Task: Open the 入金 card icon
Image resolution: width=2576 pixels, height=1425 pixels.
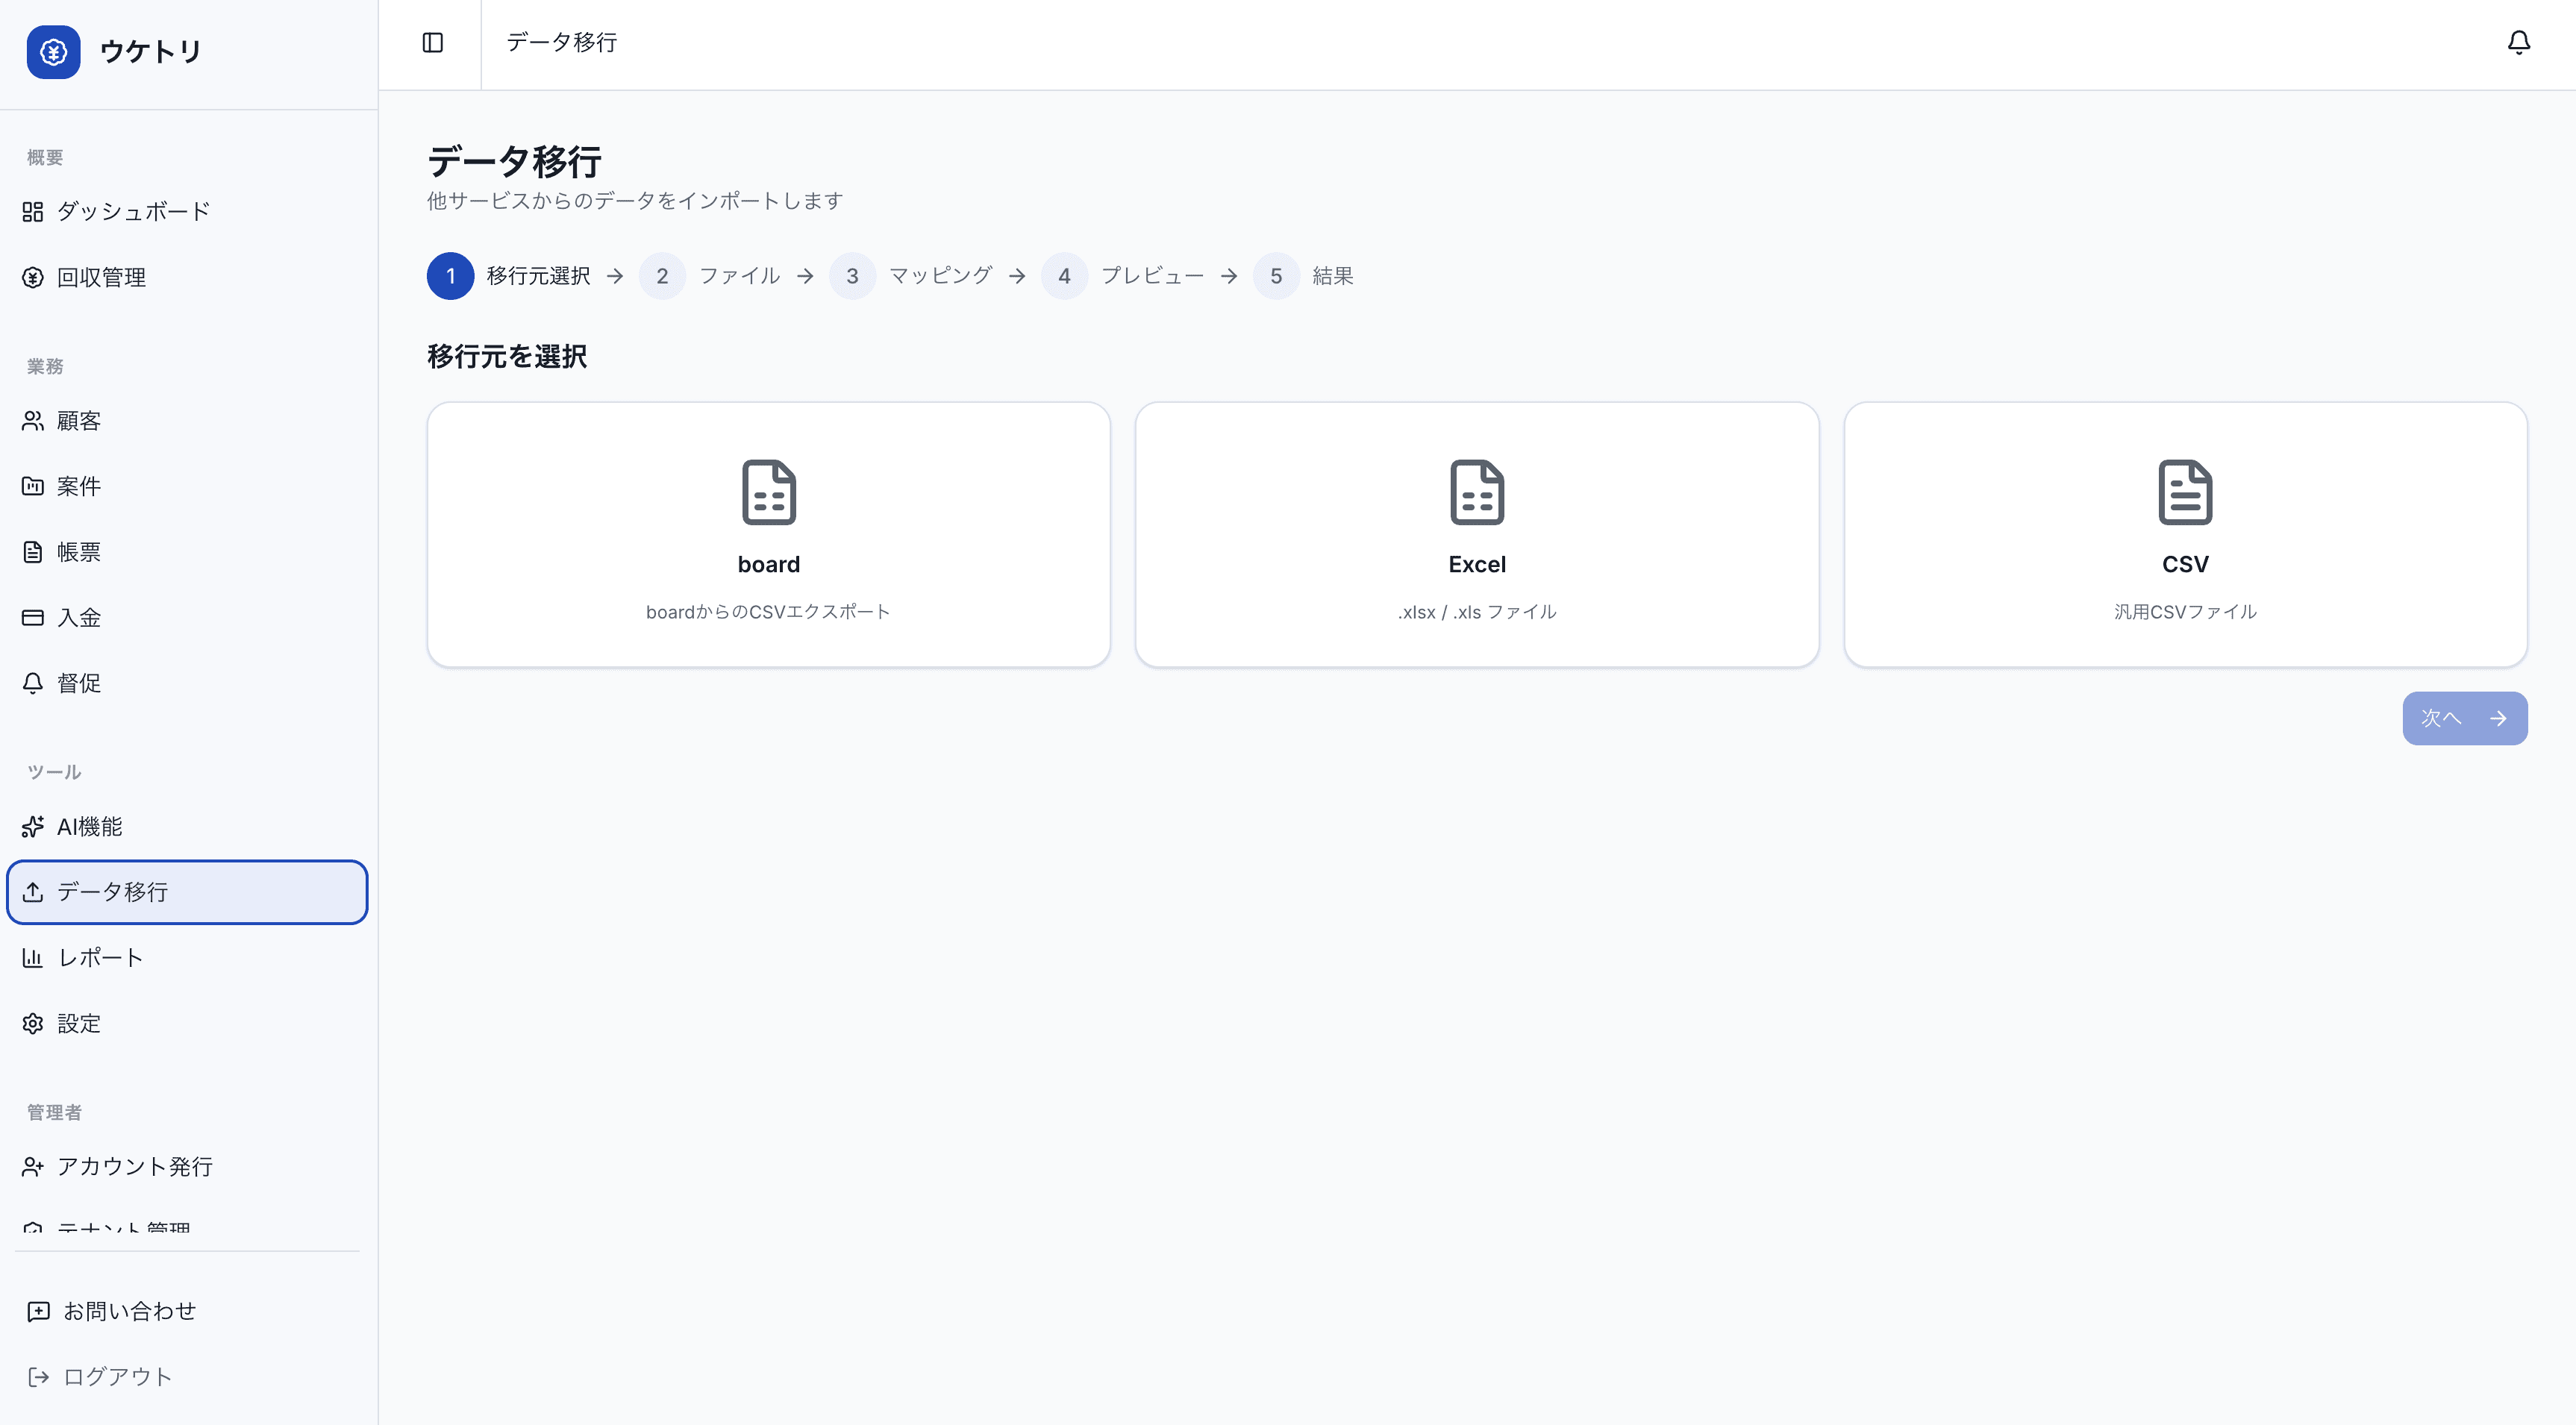Action: pyautogui.click(x=33, y=618)
